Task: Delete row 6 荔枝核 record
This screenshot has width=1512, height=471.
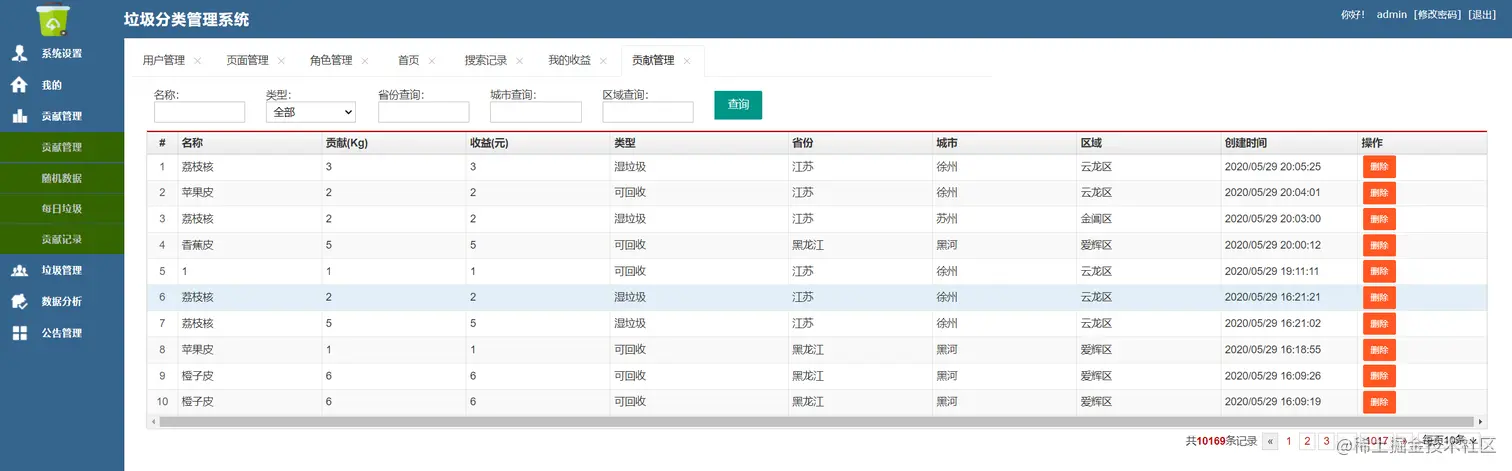Action: click(1379, 297)
